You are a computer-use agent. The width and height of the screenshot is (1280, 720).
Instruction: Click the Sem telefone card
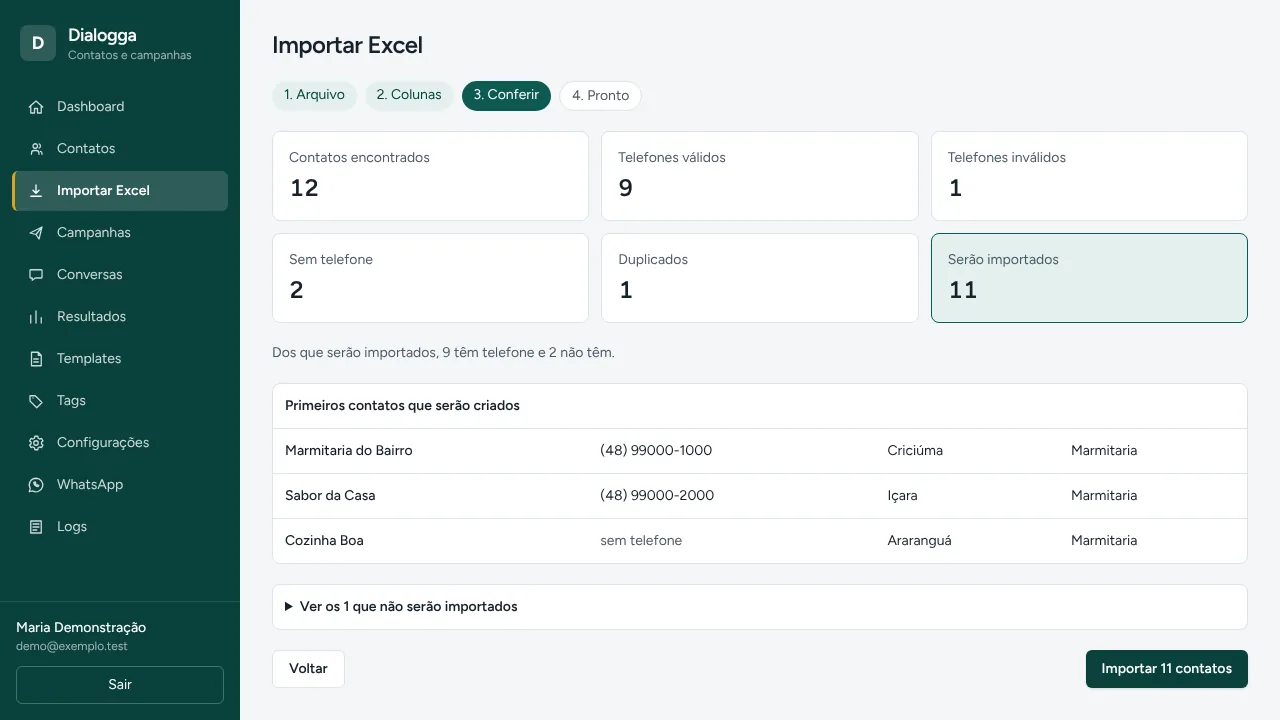click(x=430, y=278)
